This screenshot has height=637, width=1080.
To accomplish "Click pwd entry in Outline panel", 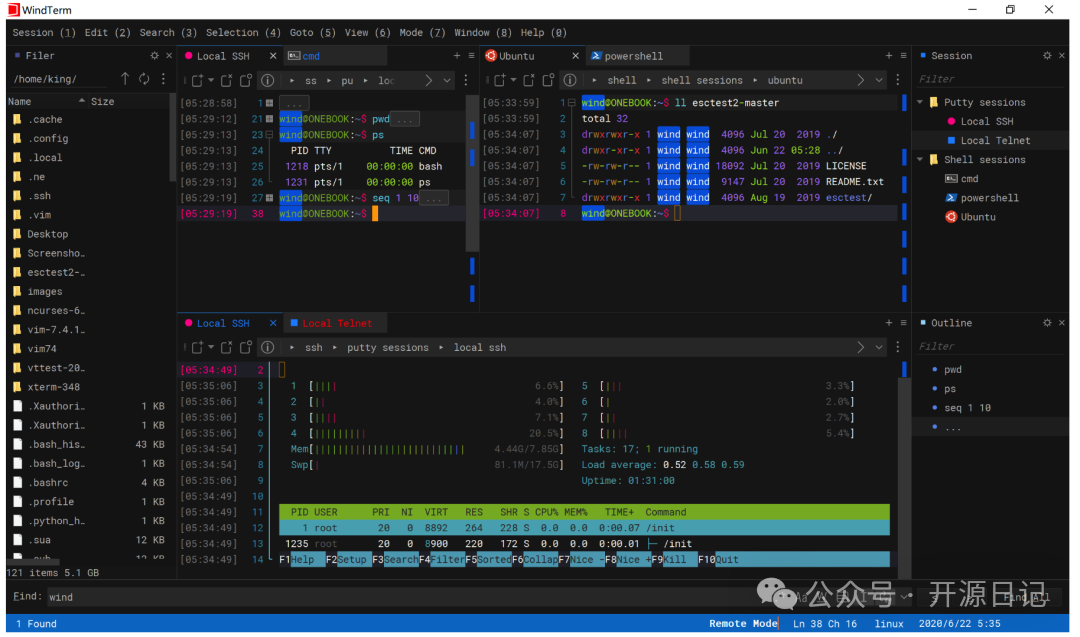I will (952, 370).
